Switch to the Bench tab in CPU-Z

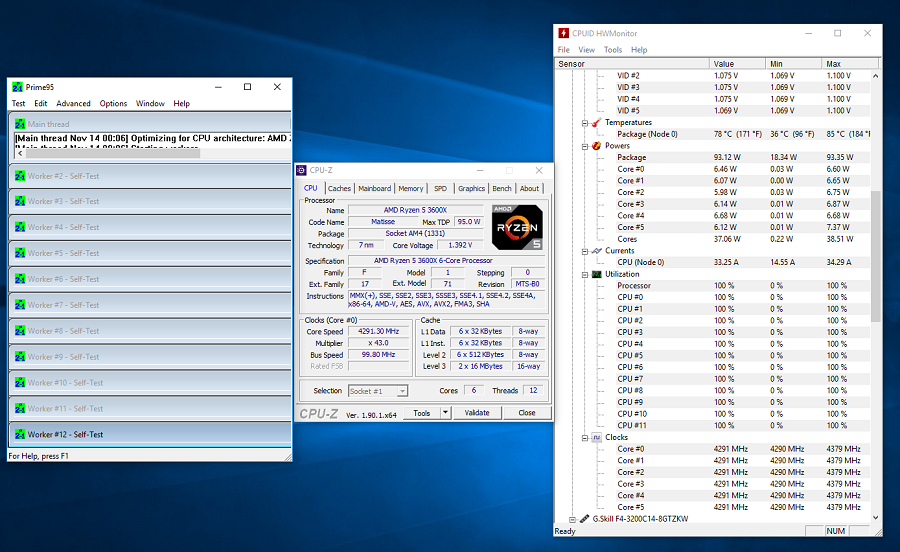tap(502, 188)
